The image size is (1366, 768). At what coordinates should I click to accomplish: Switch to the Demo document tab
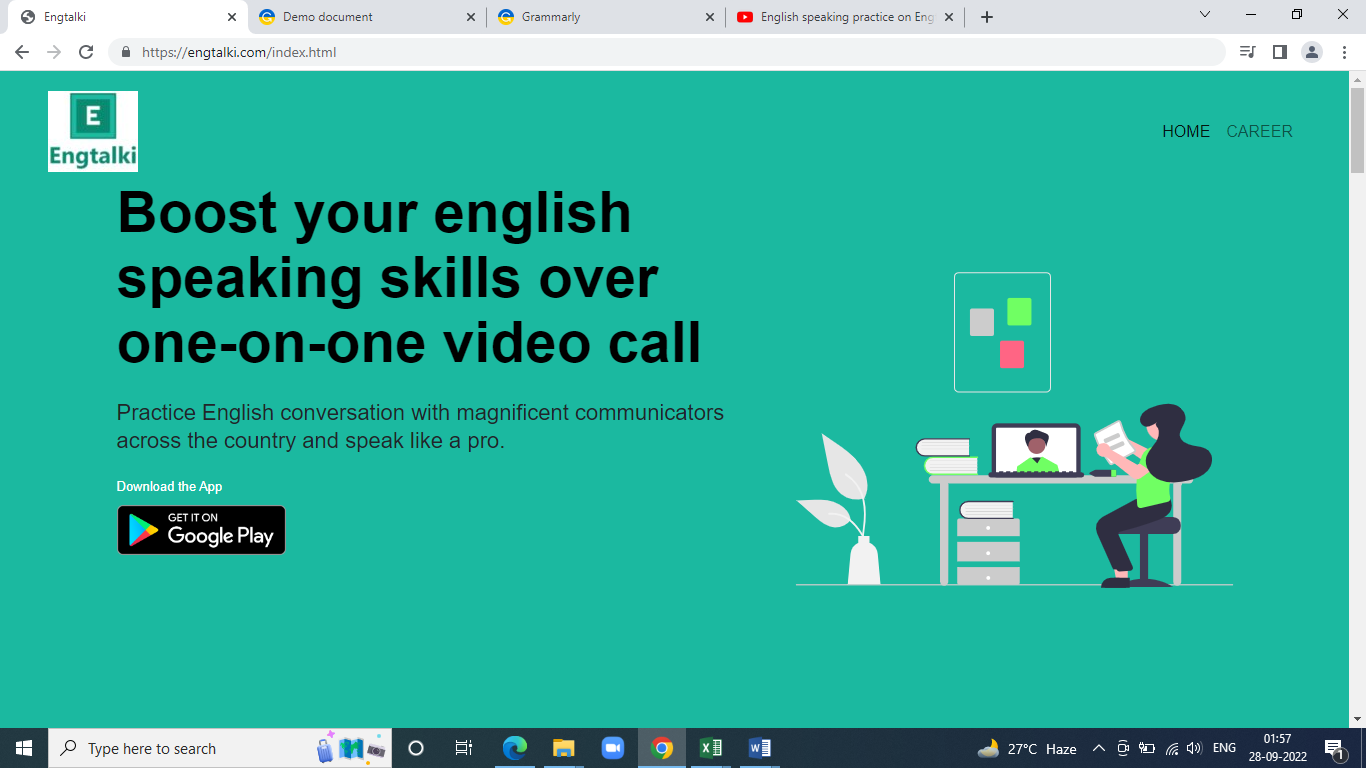click(366, 17)
